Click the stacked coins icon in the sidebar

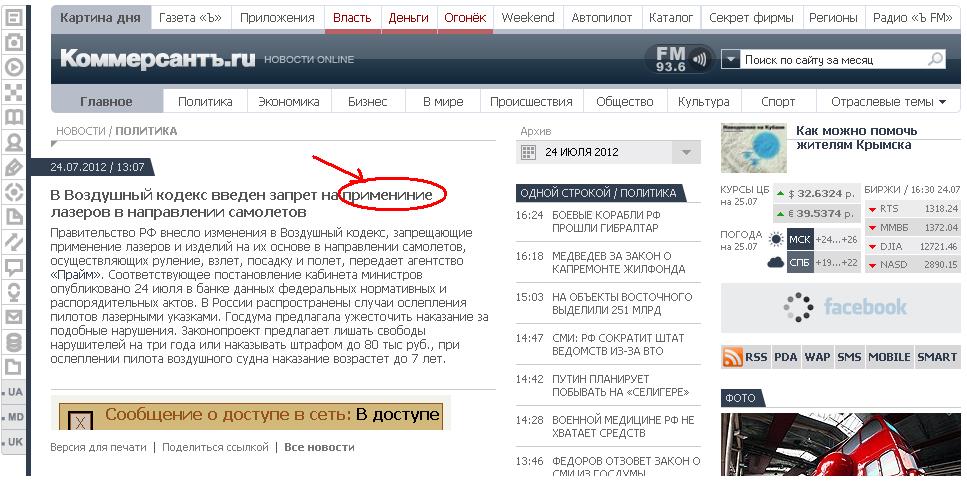14,342
